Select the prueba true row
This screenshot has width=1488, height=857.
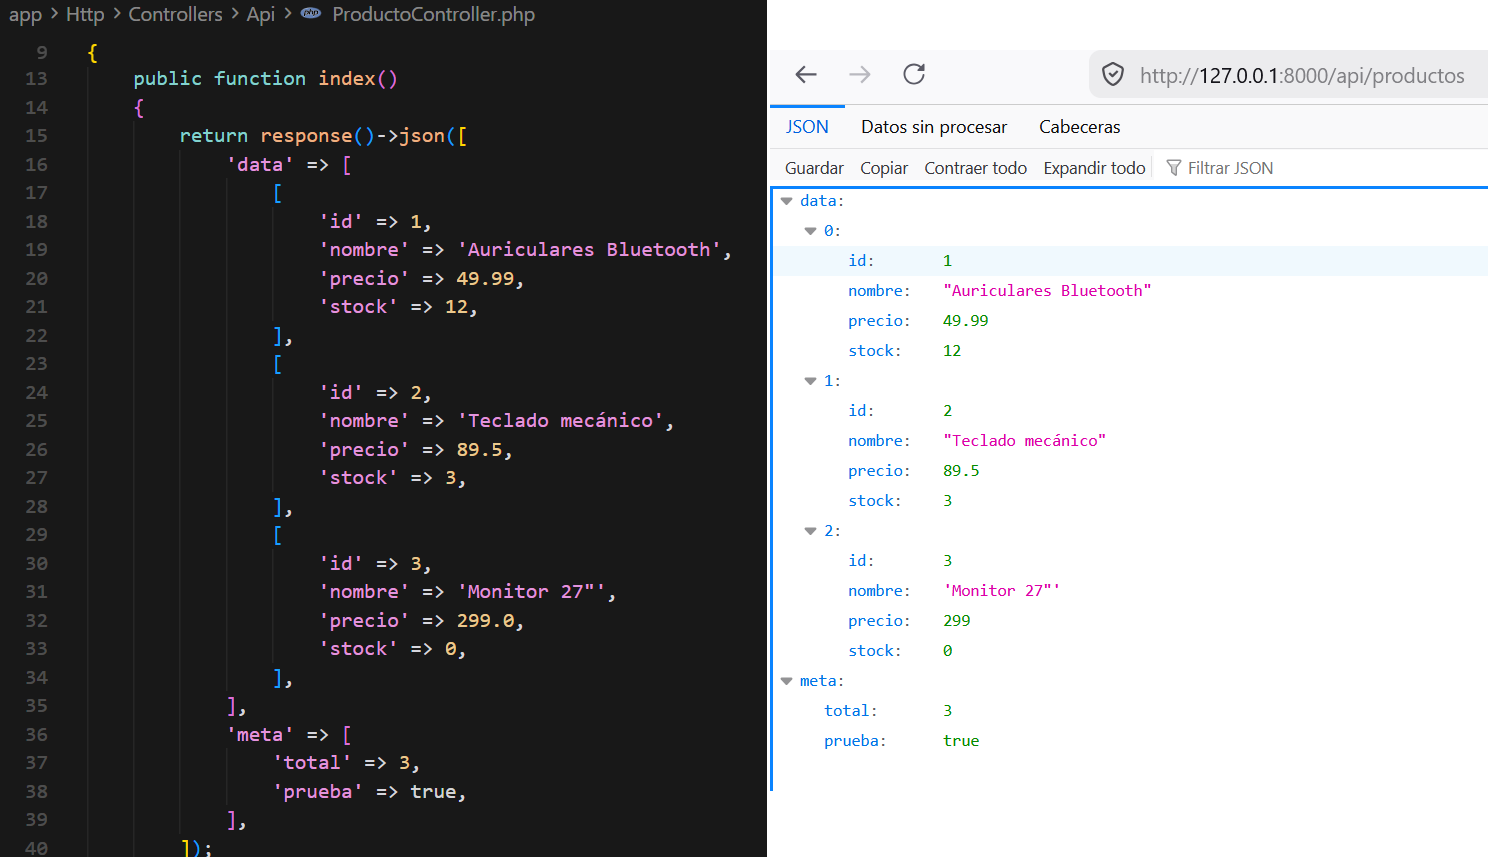1131,741
